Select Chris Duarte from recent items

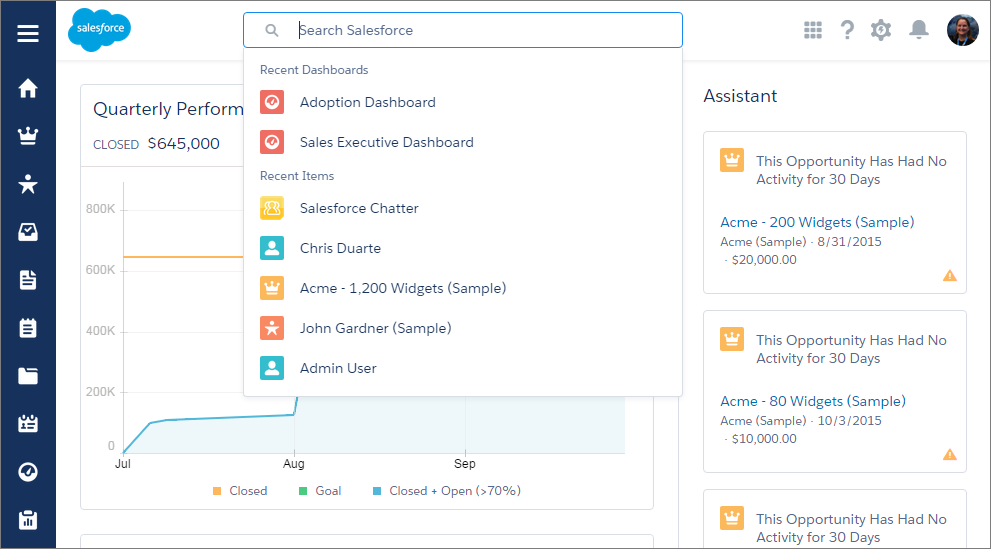[463, 248]
